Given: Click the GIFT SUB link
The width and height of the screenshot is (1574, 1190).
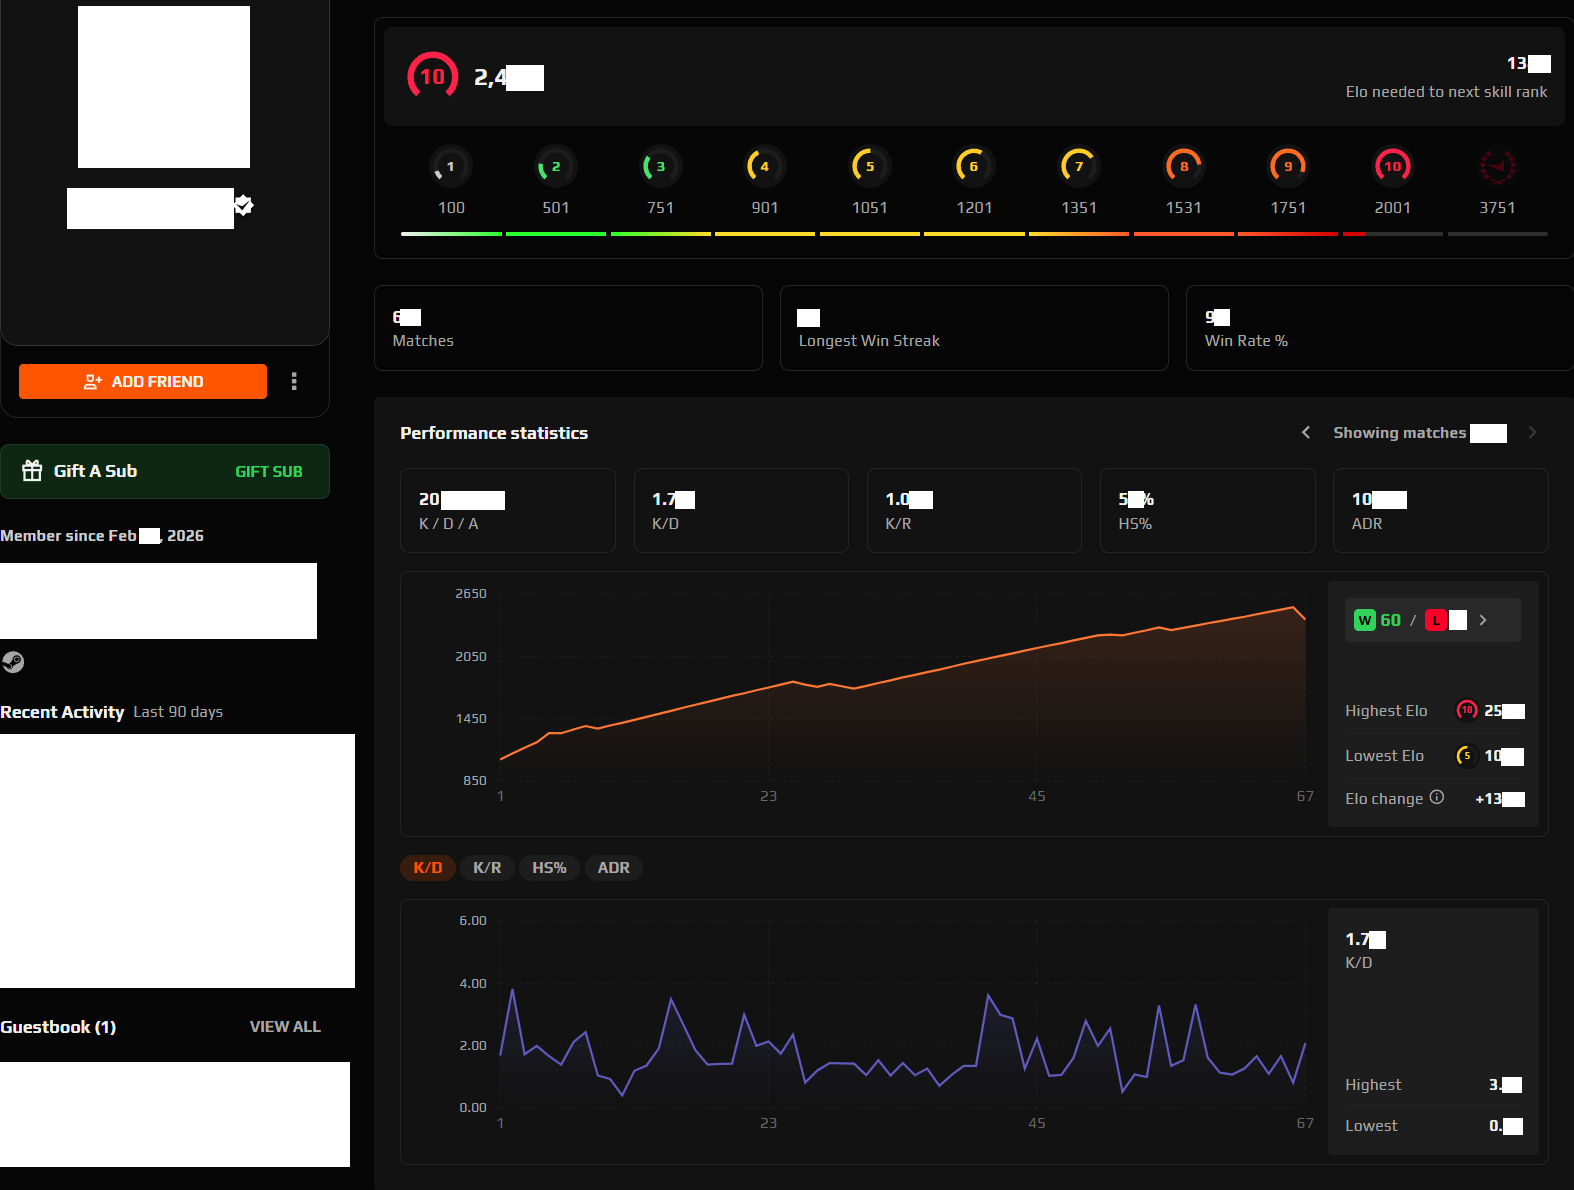Looking at the screenshot, I should click(268, 472).
